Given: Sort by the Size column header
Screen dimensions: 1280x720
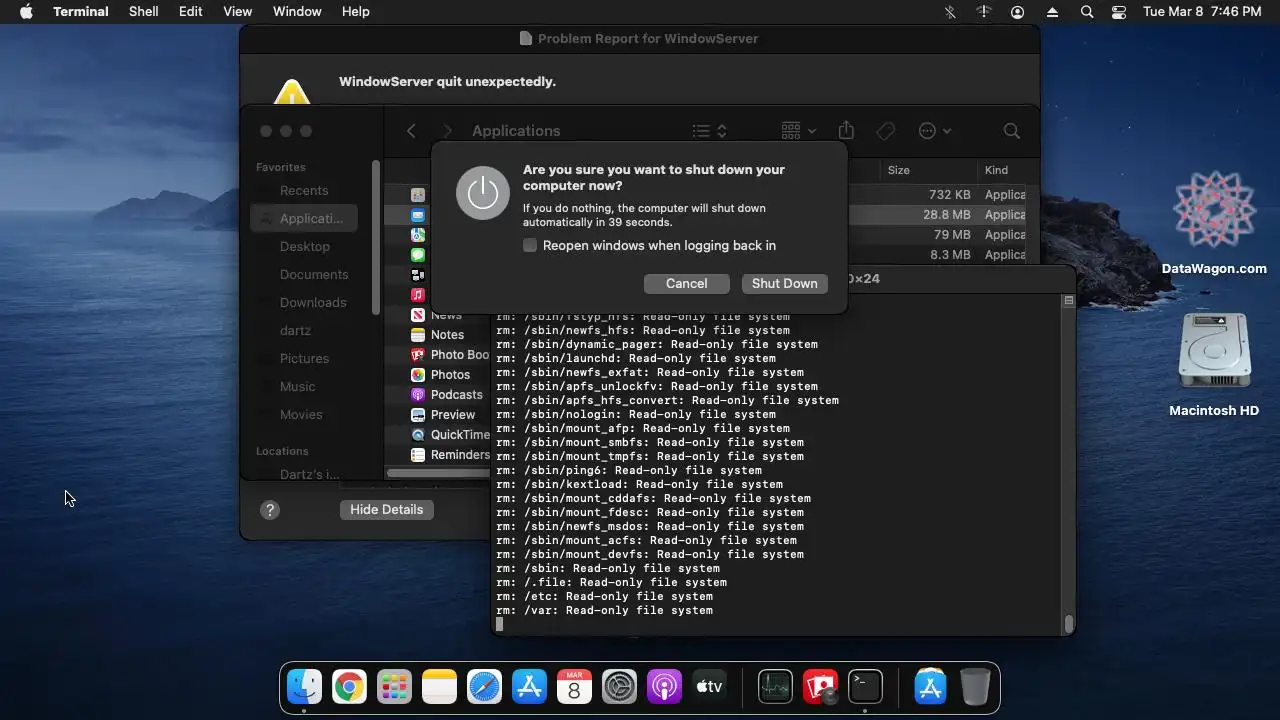Looking at the screenshot, I should pyautogui.click(x=899, y=170).
